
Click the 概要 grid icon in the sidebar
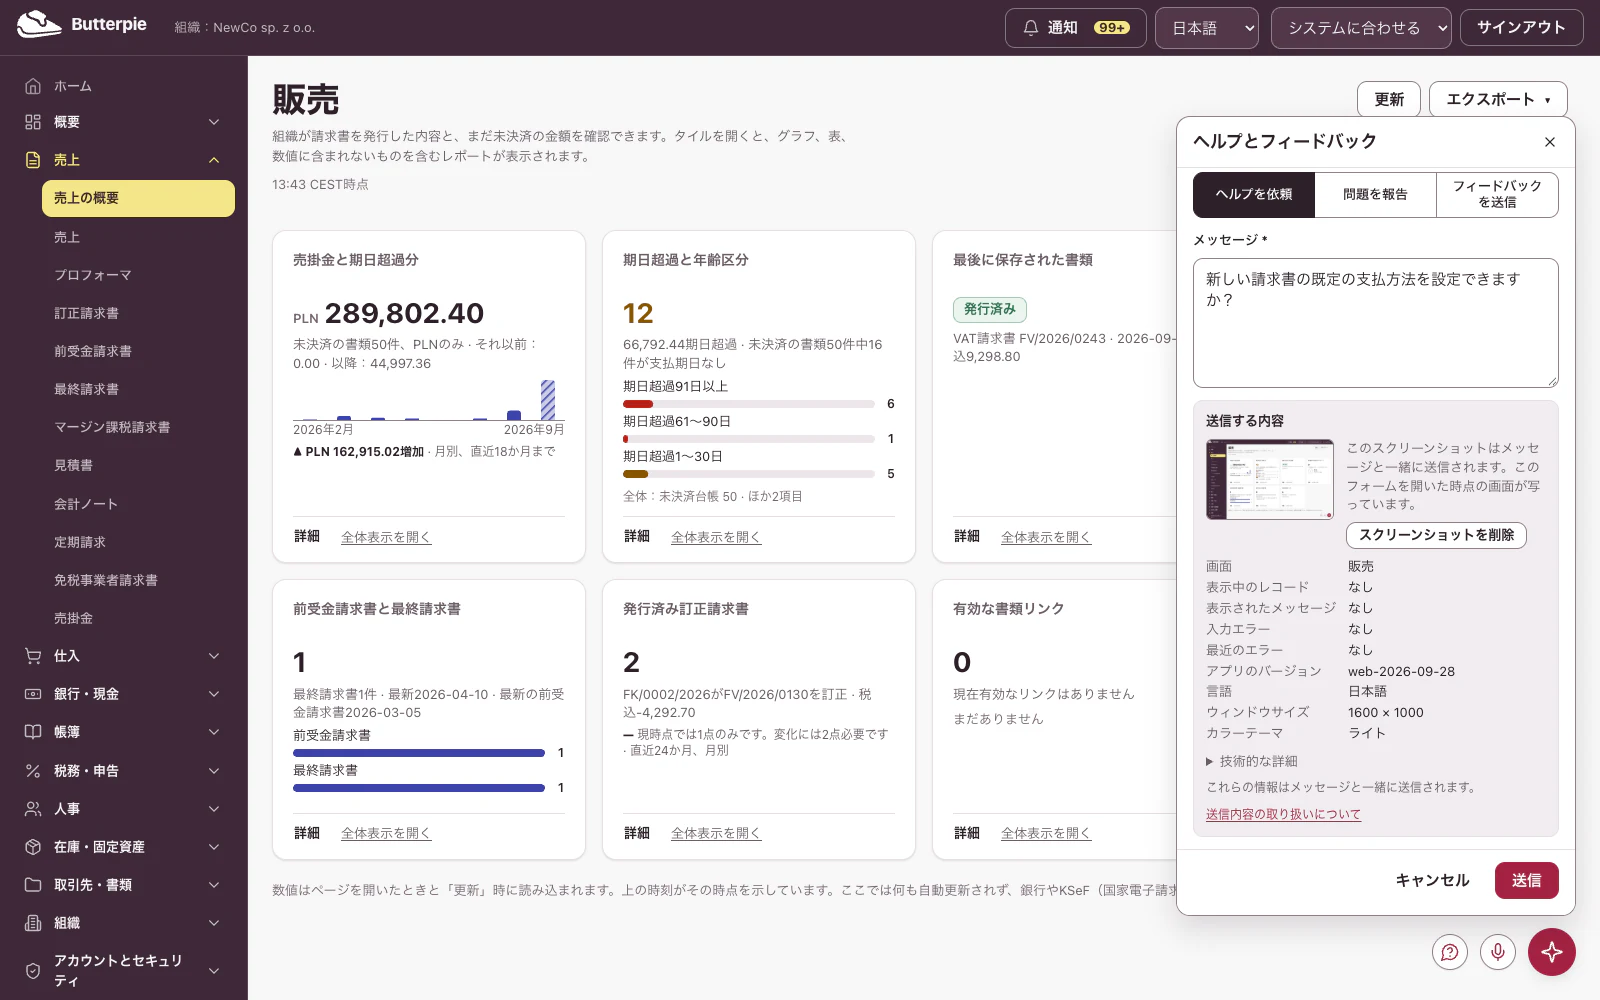point(33,122)
